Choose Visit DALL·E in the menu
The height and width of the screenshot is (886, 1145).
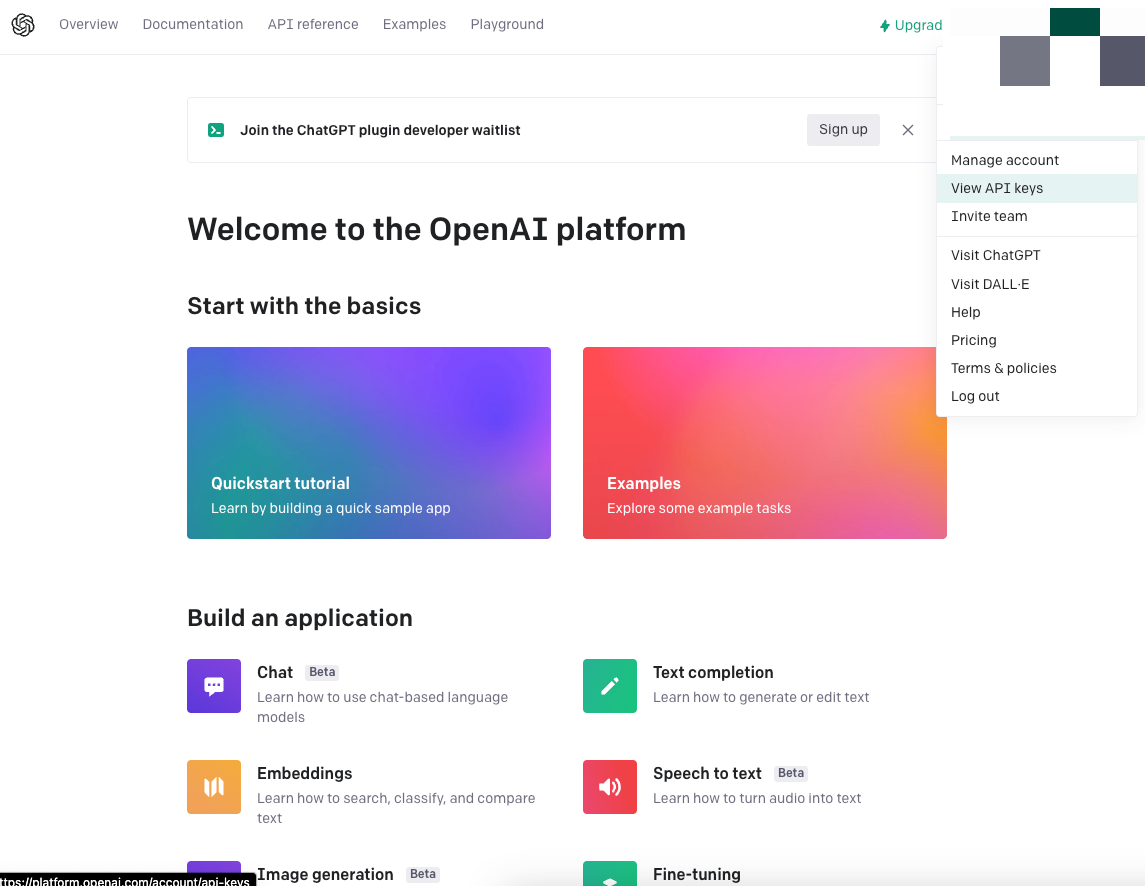(1037, 284)
